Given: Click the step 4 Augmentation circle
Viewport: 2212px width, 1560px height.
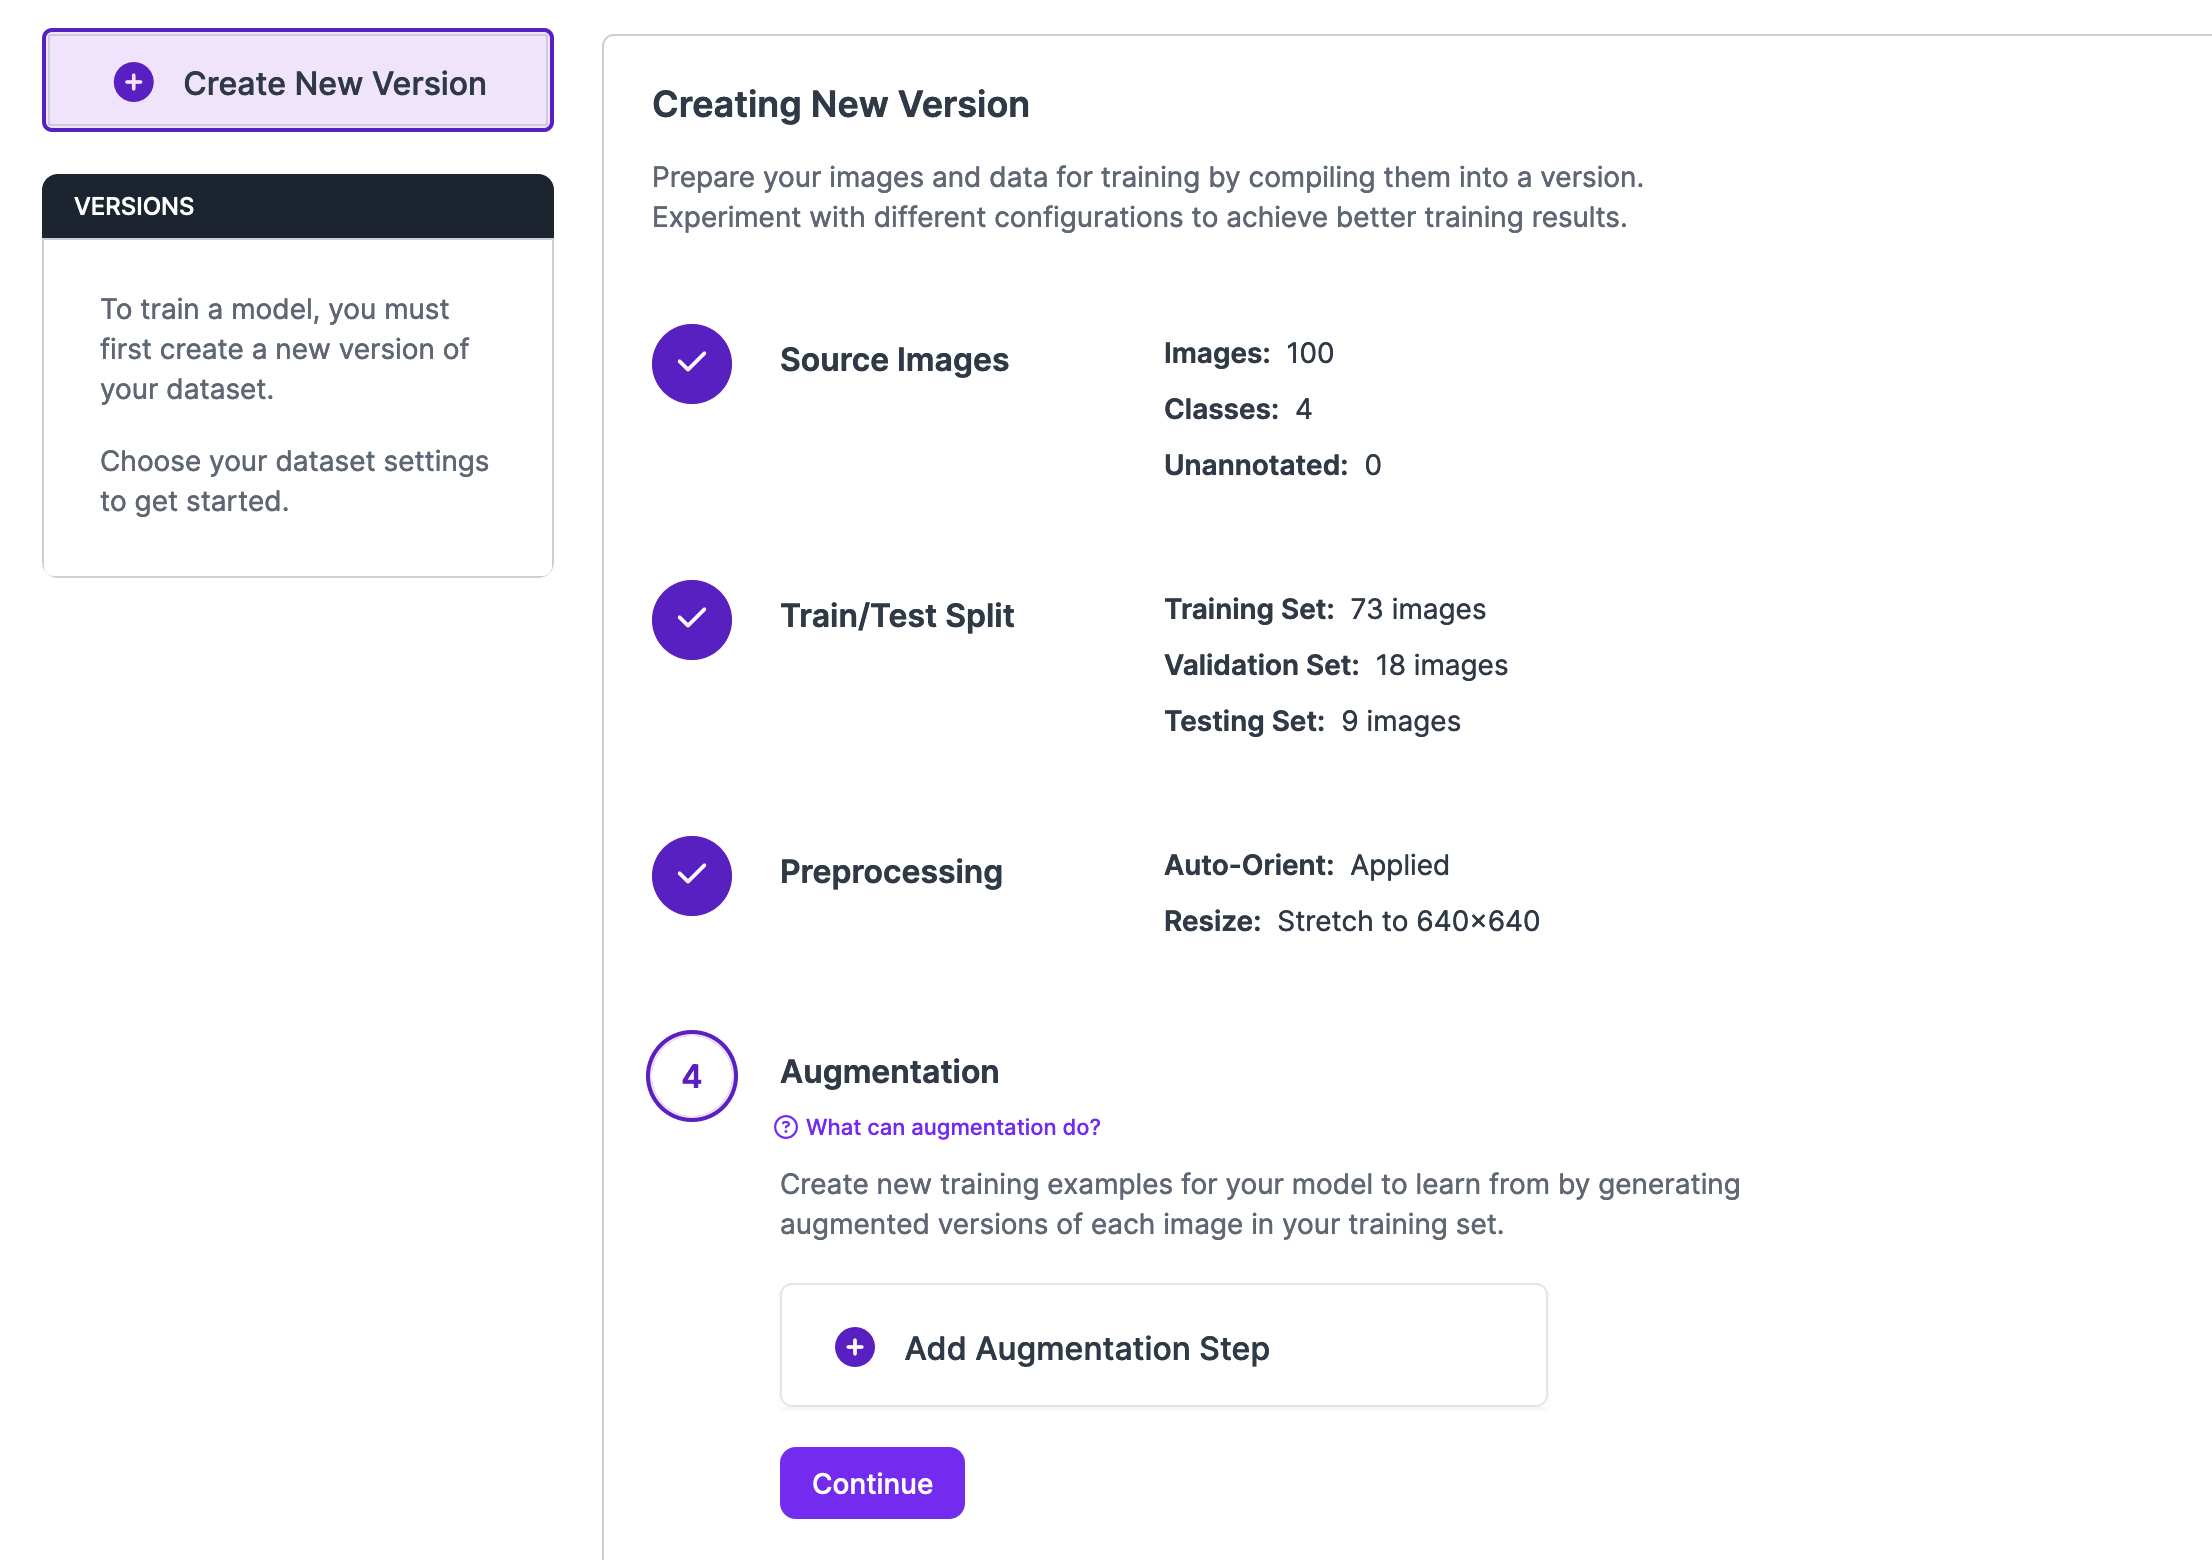Looking at the screenshot, I should point(692,1076).
